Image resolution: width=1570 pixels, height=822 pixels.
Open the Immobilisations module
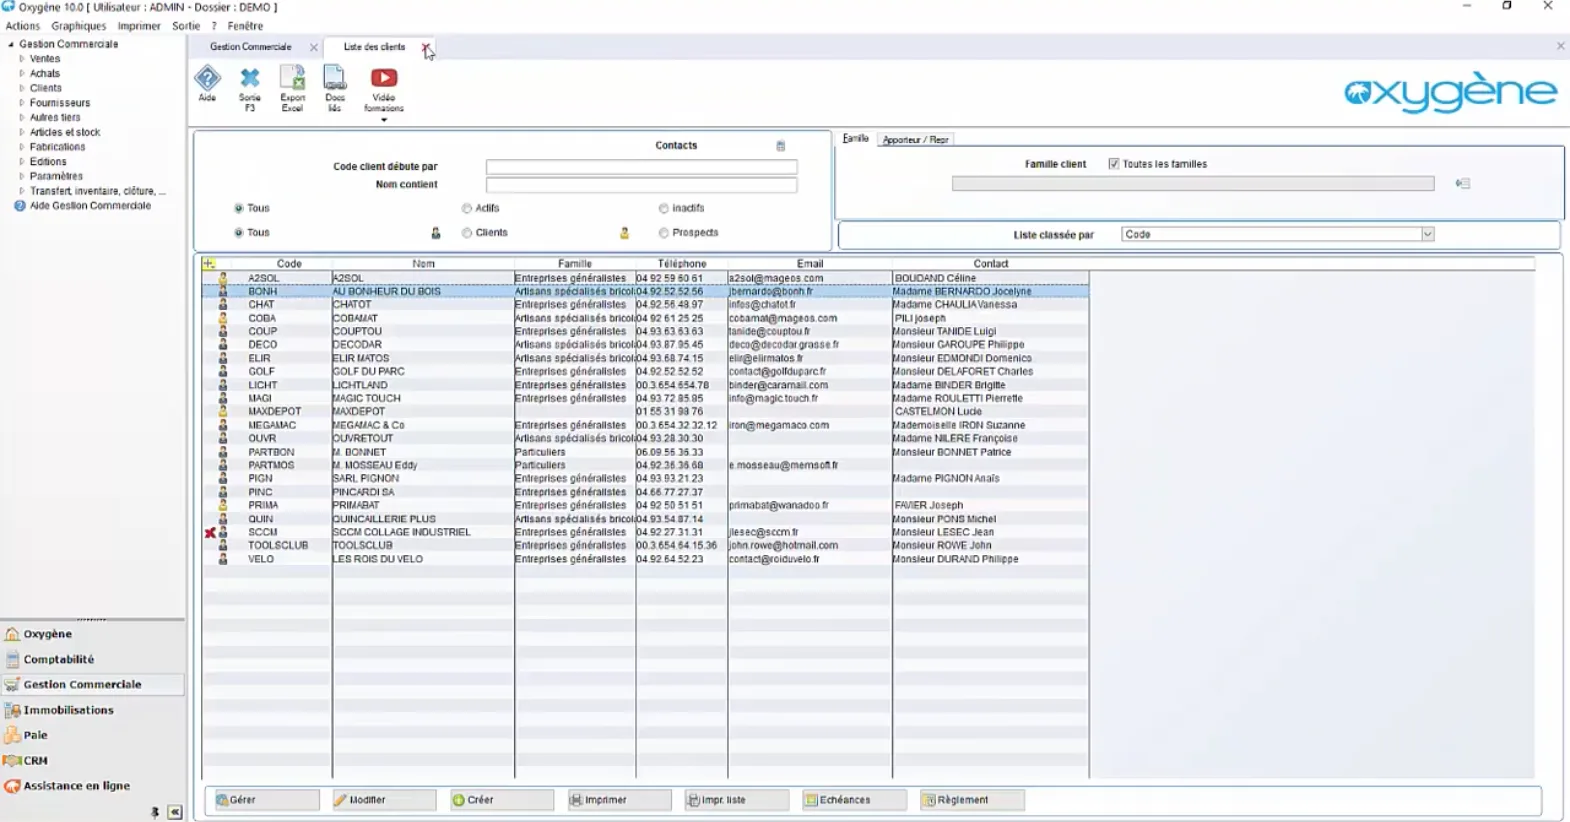coord(68,710)
